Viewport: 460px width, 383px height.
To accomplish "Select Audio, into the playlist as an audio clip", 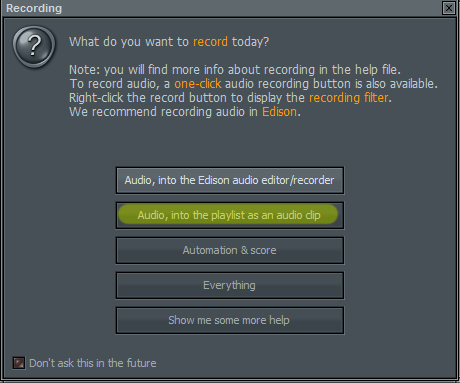I will point(230,215).
